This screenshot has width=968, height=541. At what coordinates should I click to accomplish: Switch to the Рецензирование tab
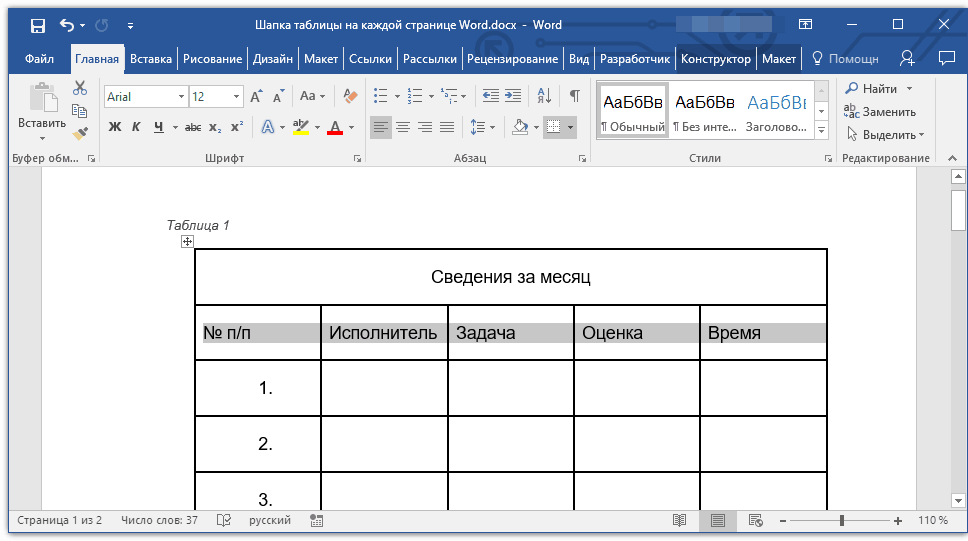pos(512,59)
